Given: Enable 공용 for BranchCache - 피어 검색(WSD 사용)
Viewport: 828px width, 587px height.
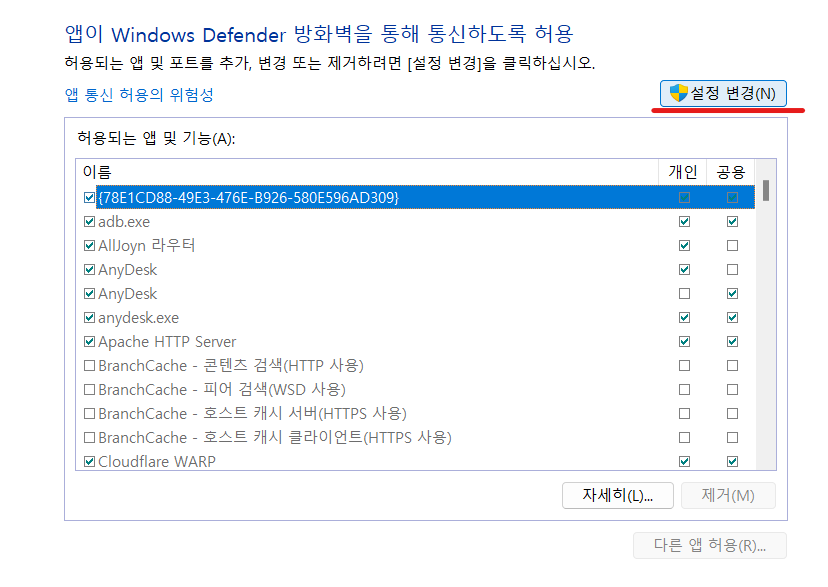Looking at the screenshot, I should pyautogui.click(x=732, y=390).
